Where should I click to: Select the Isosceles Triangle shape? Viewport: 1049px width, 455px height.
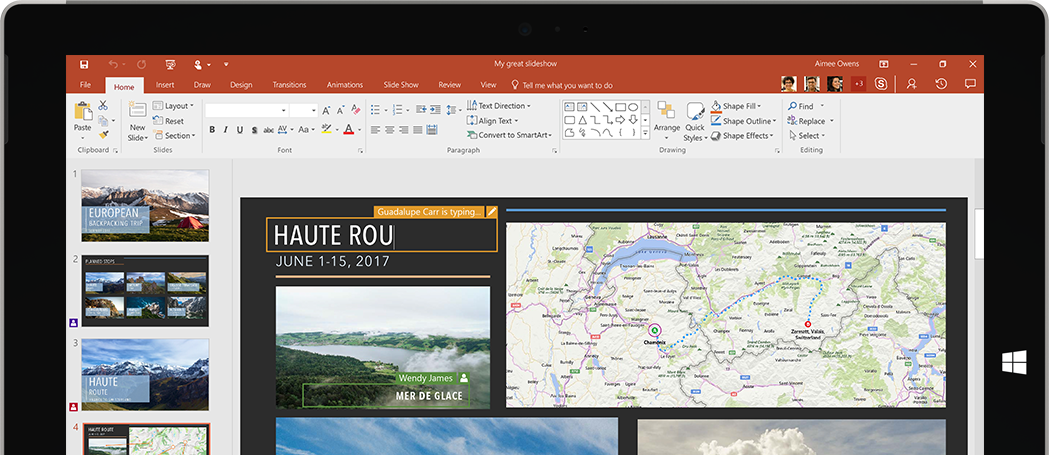click(582, 120)
